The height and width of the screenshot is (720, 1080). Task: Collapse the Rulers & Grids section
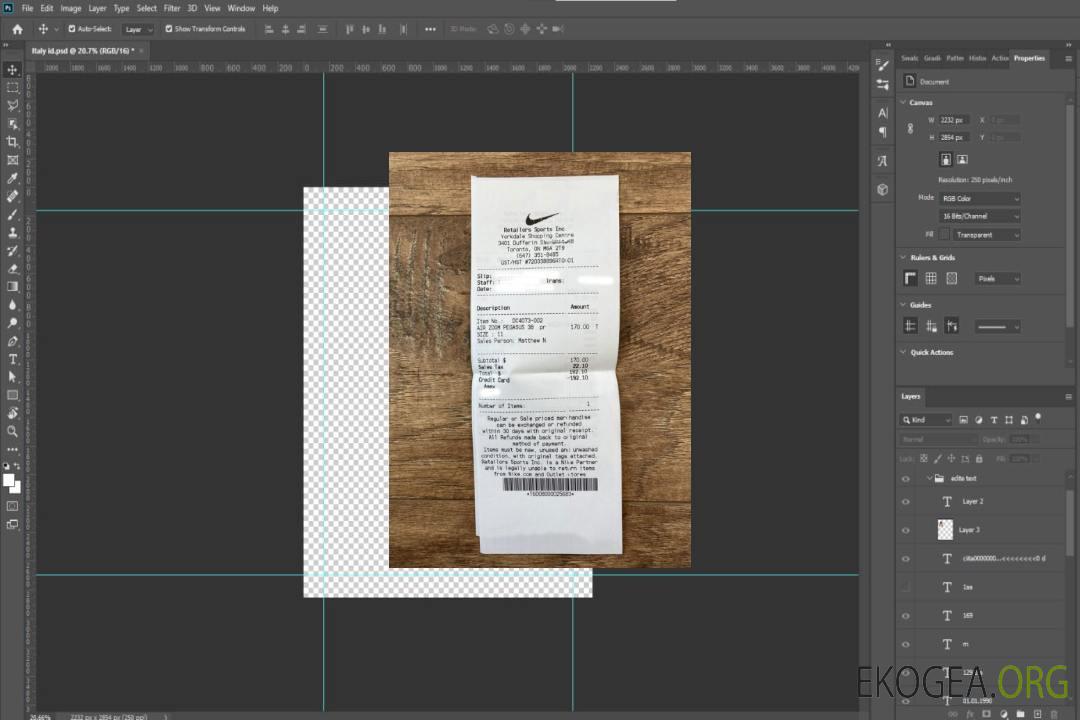tap(903, 257)
